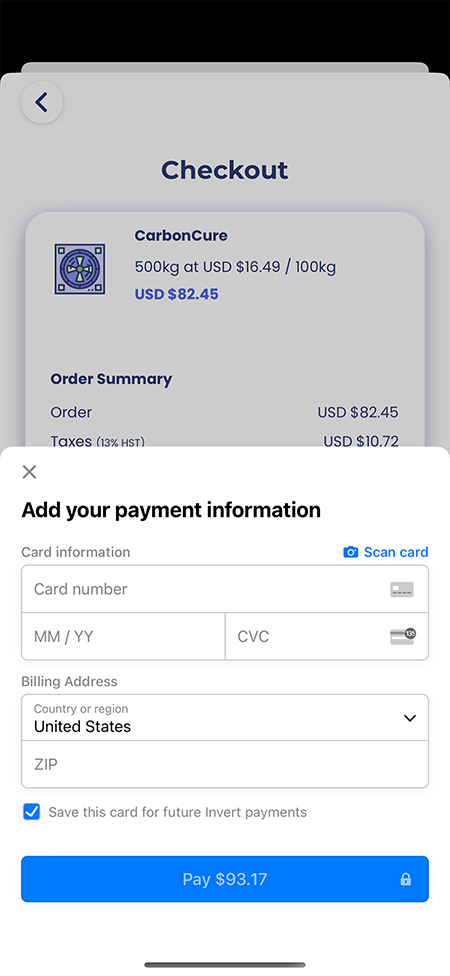This screenshot has height=976, width=450.
Task: Tap the home indicator bar
Action: coord(225,965)
